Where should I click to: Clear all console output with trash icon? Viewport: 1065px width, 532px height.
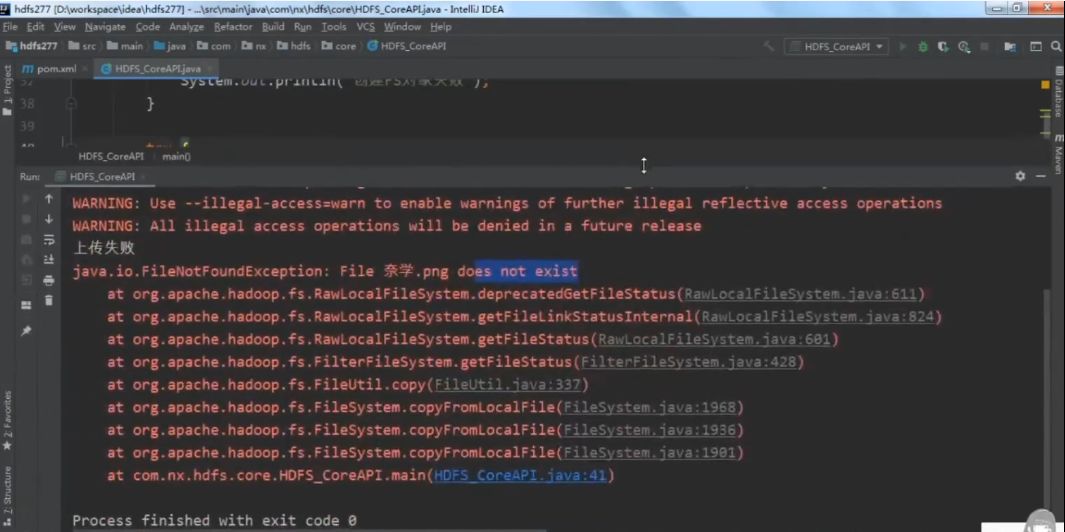(48, 301)
